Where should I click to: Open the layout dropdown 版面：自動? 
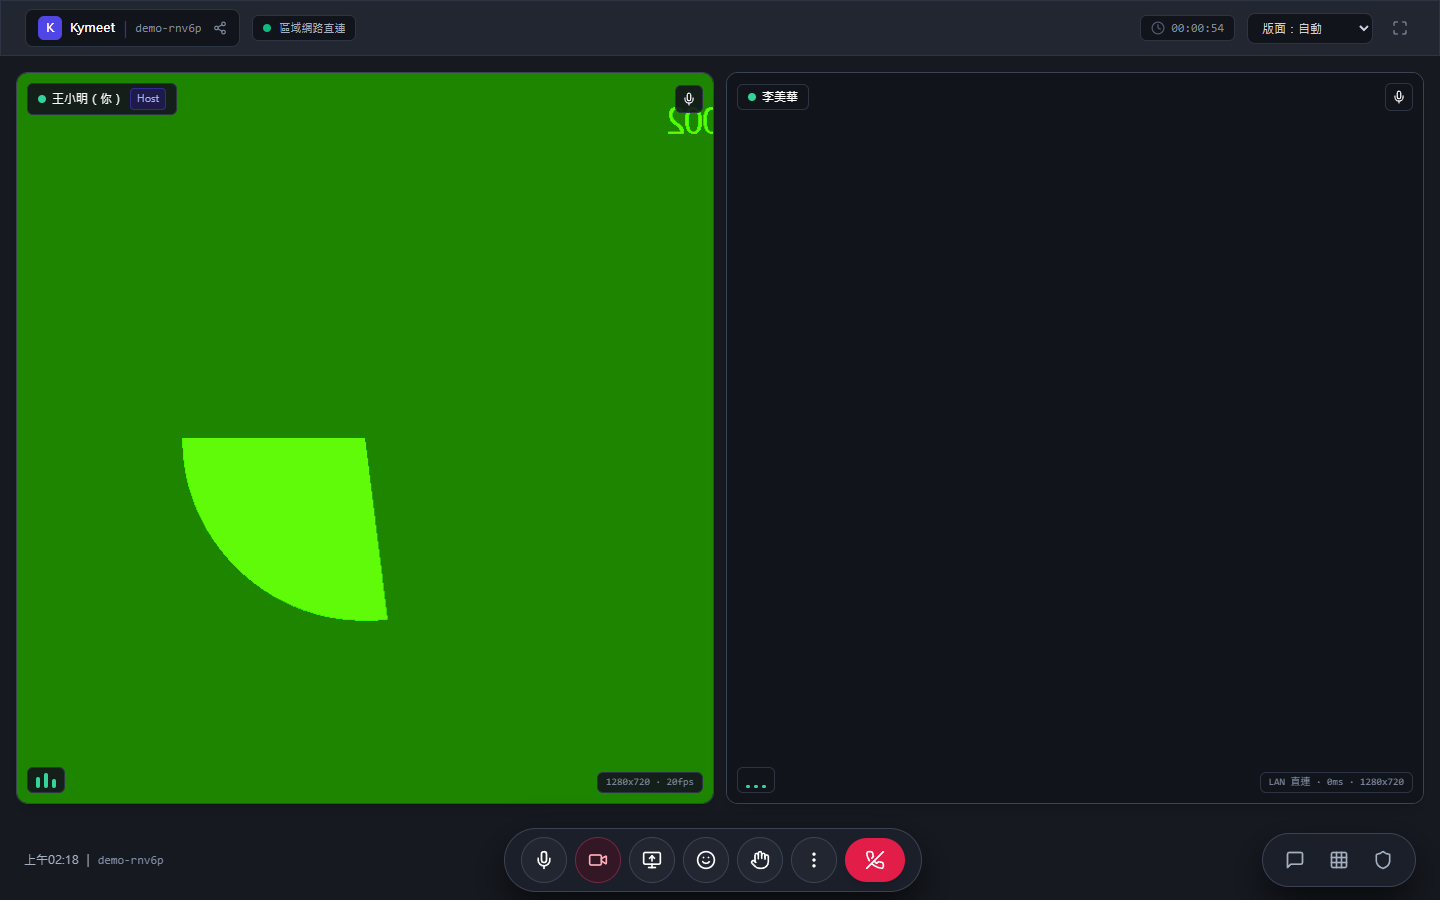[x=1310, y=28]
